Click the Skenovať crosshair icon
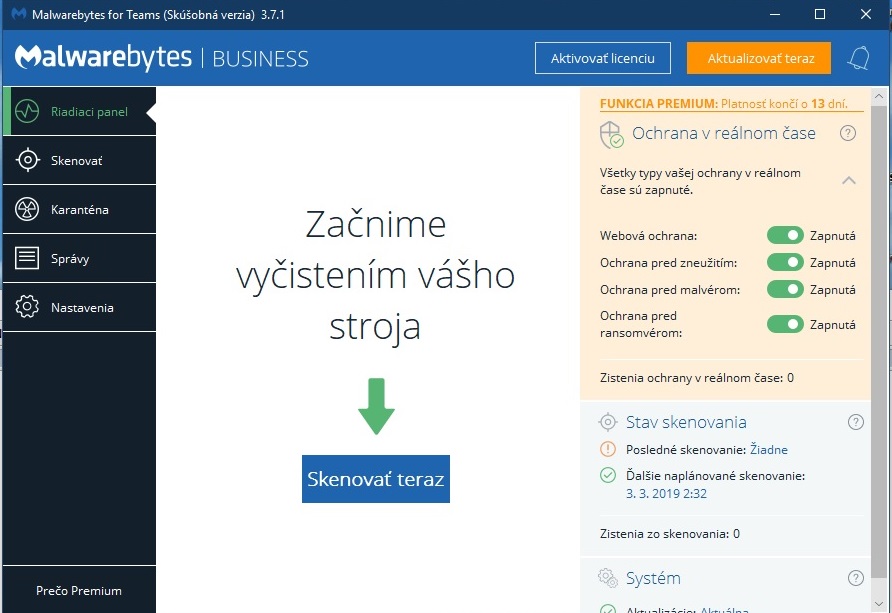Image resolution: width=892 pixels, height=613 pixels. tap(27, 161)
